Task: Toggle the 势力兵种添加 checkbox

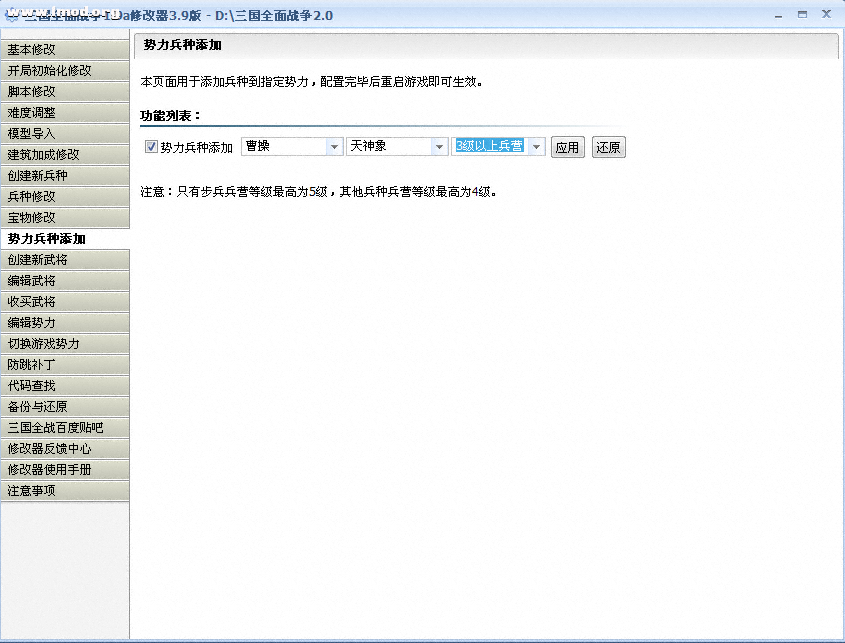Action: coord(152,147)
